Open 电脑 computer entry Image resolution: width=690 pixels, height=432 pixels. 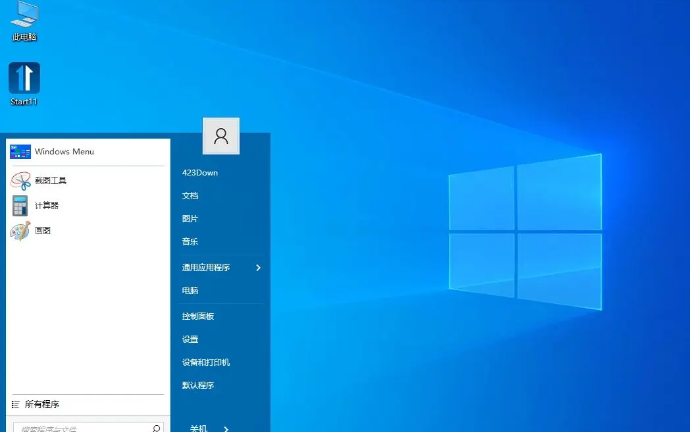click(x=190, y=290)
